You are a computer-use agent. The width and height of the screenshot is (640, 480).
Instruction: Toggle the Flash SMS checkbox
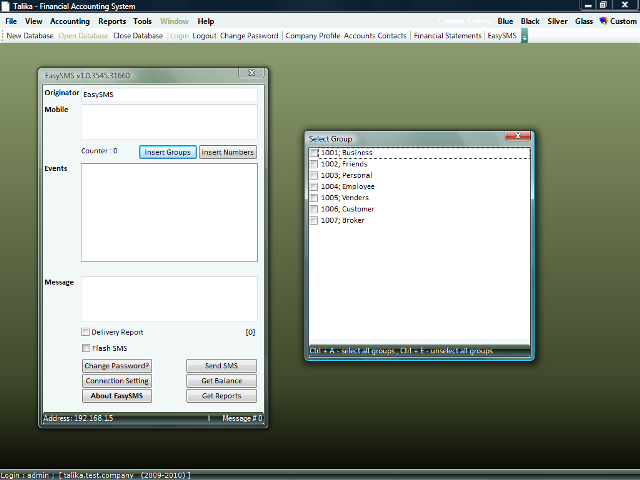pos(86,348)
